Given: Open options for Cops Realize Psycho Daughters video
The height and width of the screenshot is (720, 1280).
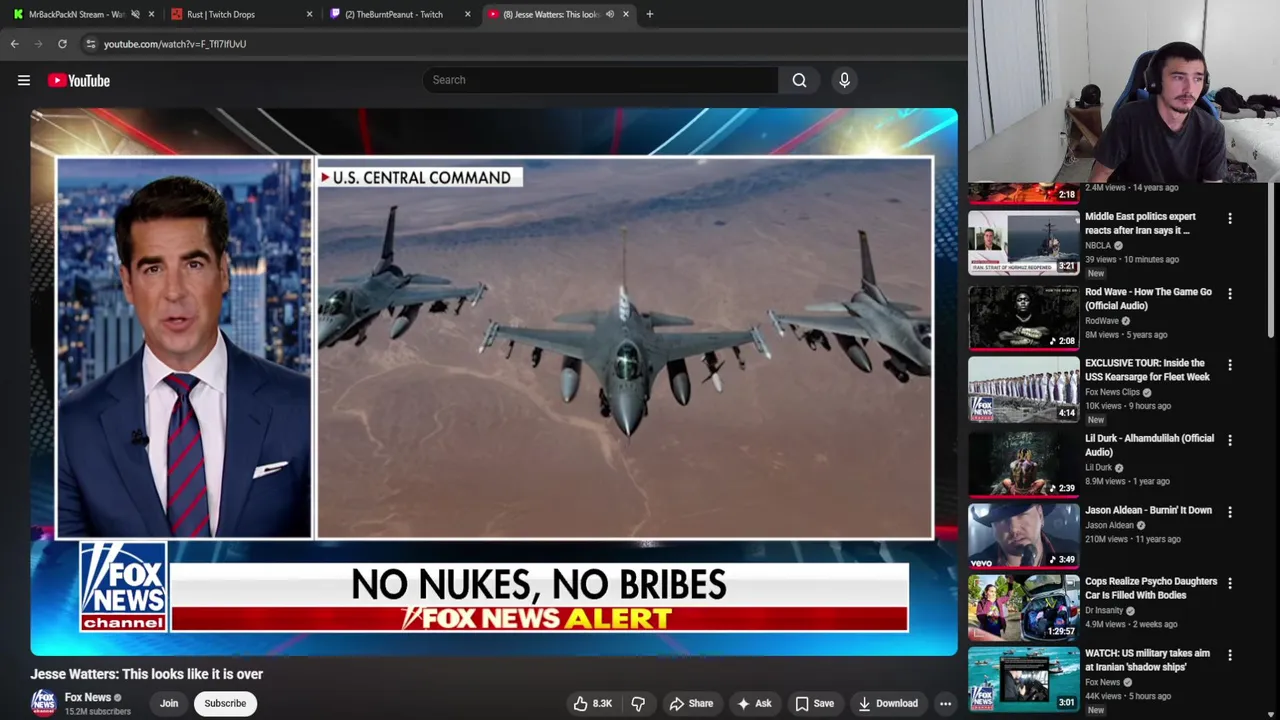Looking at the screenshot, I should click(1230, 583).
